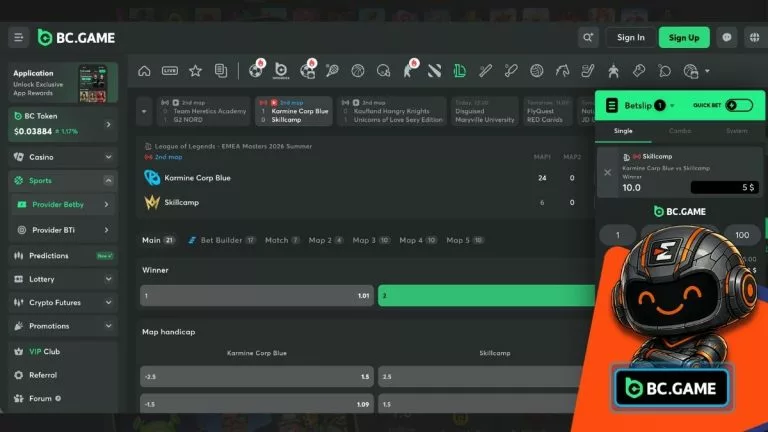Open Team Heretics Academy vs G2 NORD match
This screenshot has width=768, height=432.
(x=204, y=111)
